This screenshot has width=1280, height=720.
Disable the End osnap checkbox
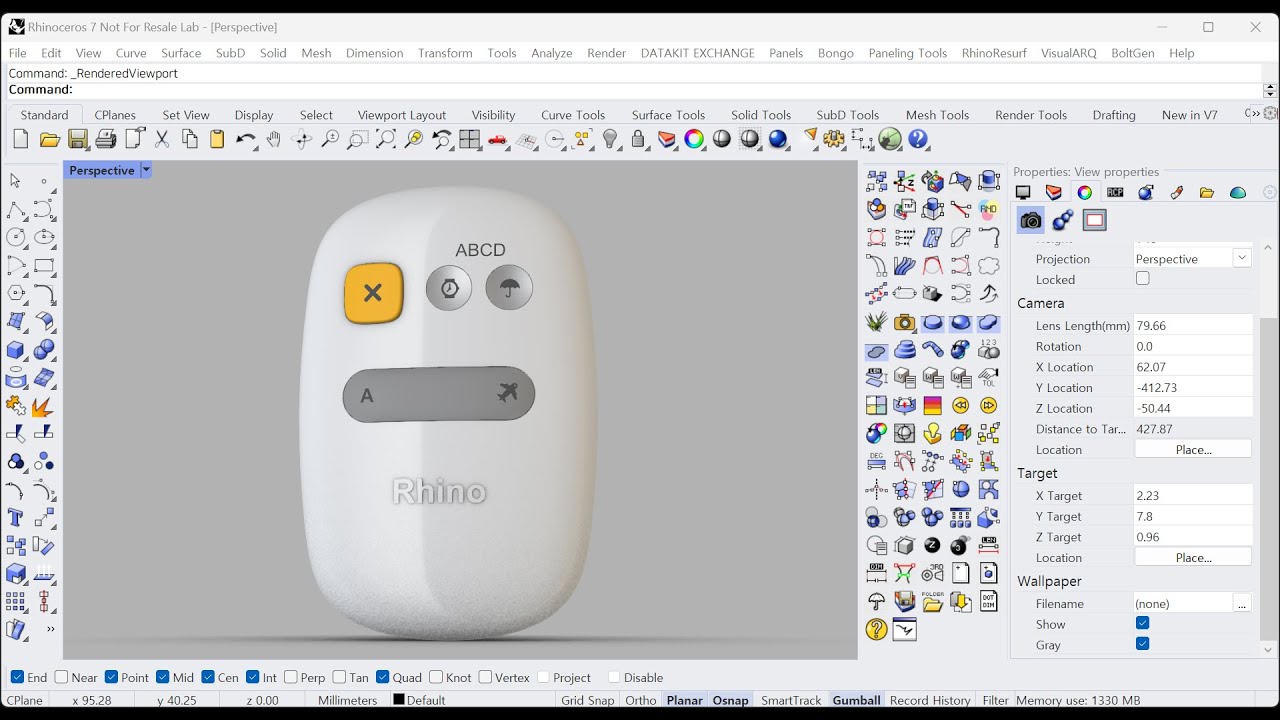pyautogui.click(x=17, y=677)
